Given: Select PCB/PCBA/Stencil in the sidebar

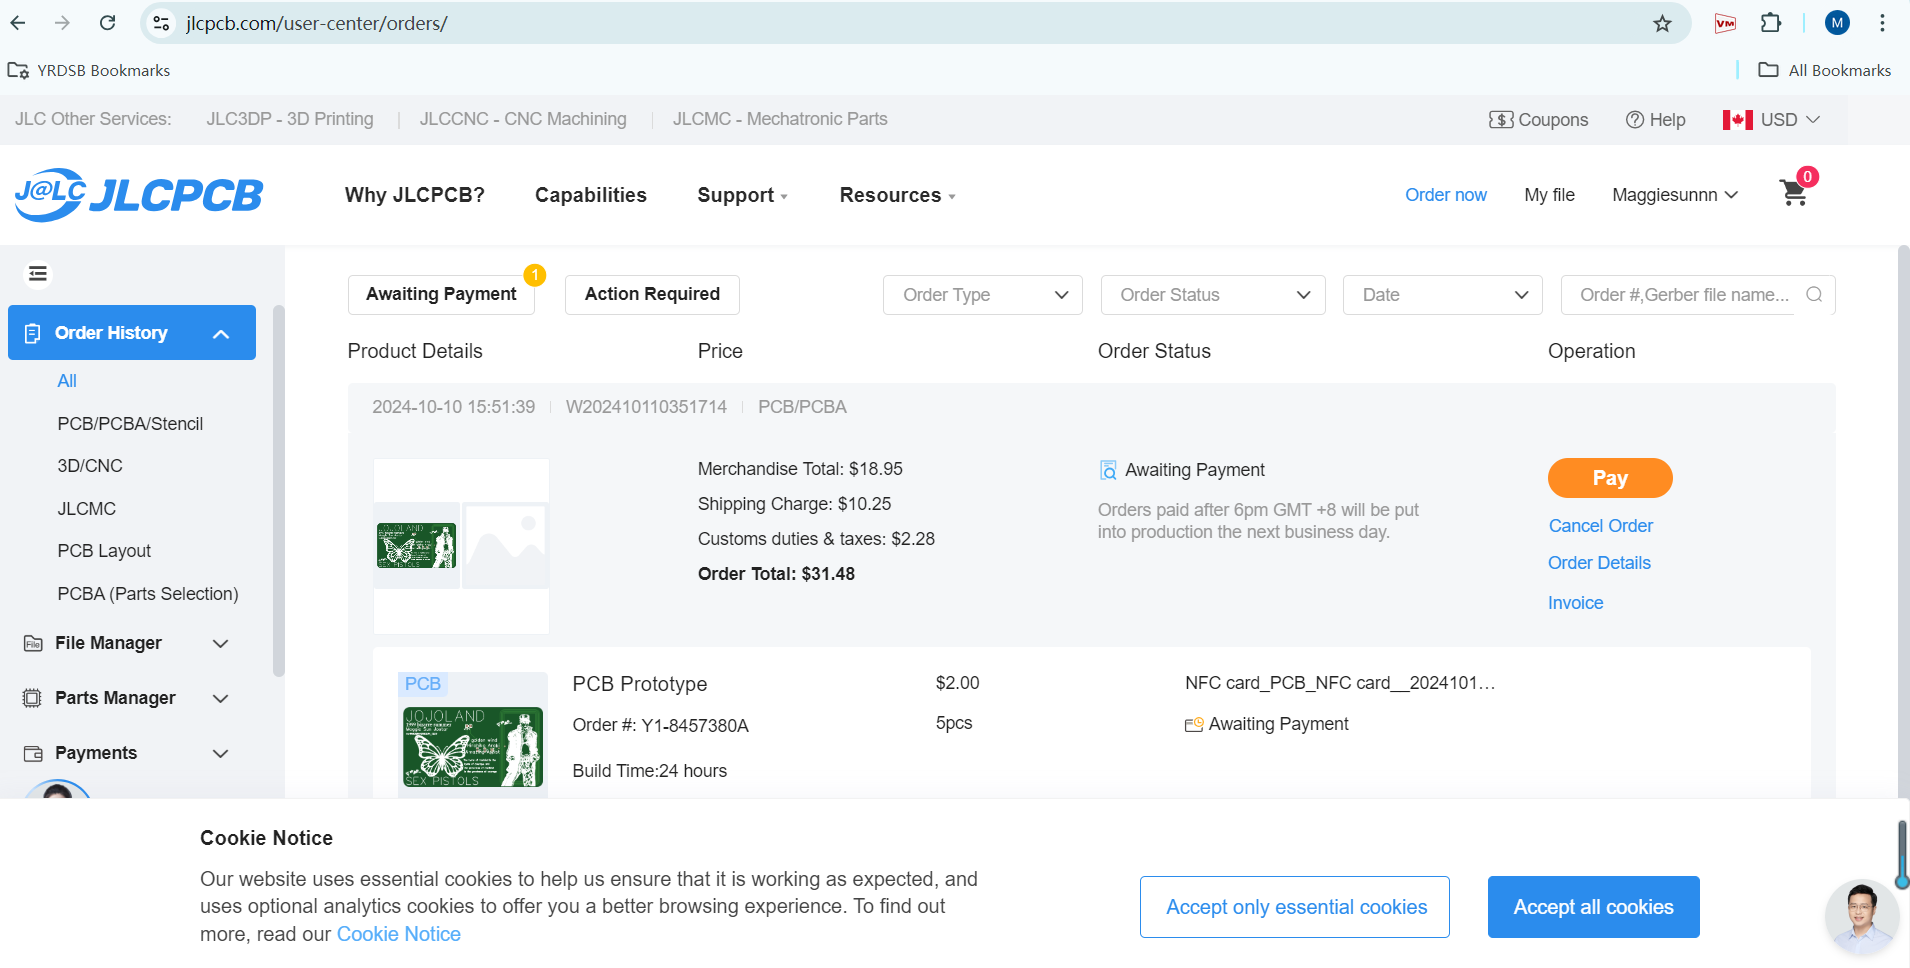Looking at the screenshot, I should tap(130, 424).
